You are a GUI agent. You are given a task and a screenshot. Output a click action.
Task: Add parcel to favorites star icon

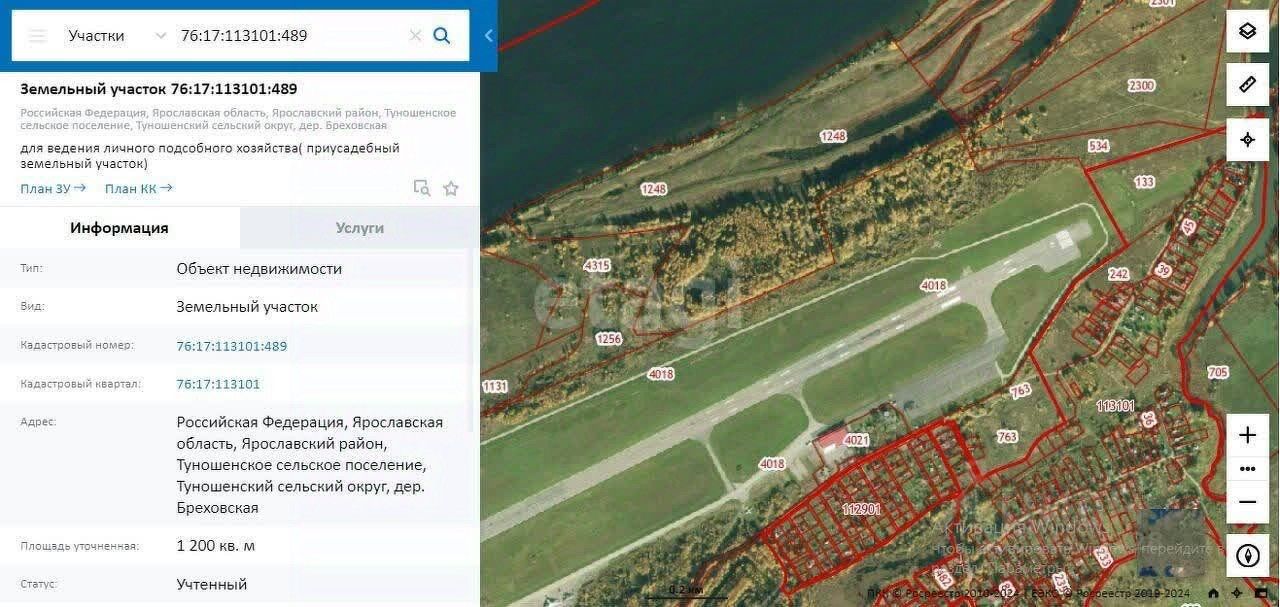coord(451,188)
